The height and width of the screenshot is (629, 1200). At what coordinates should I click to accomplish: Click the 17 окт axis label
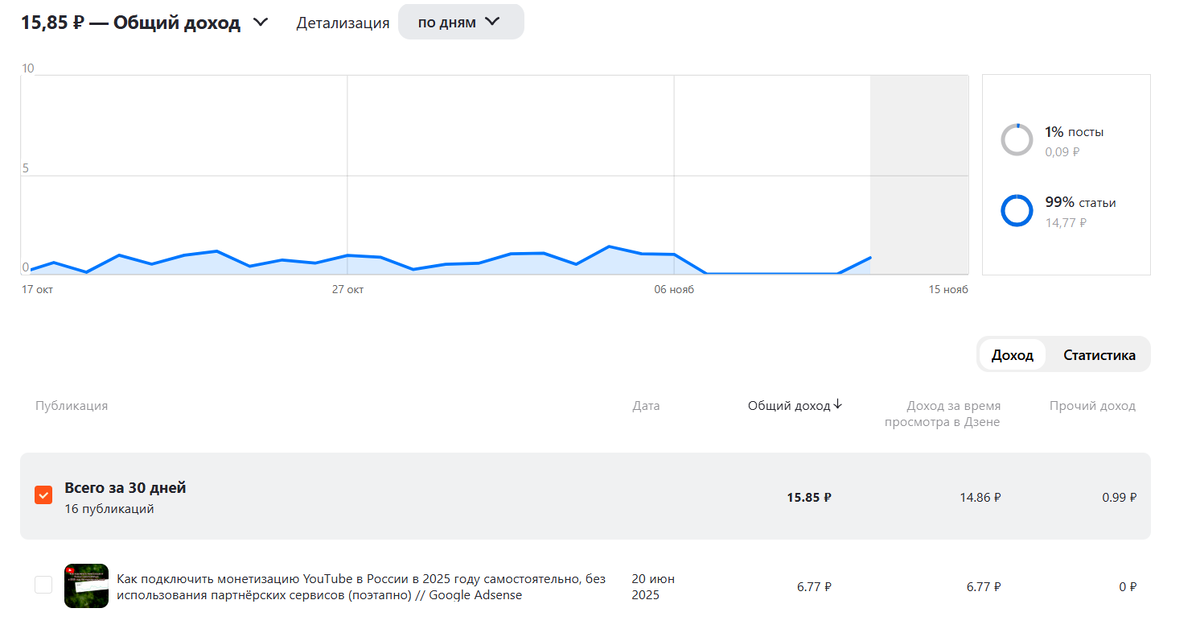click(37, 289)
